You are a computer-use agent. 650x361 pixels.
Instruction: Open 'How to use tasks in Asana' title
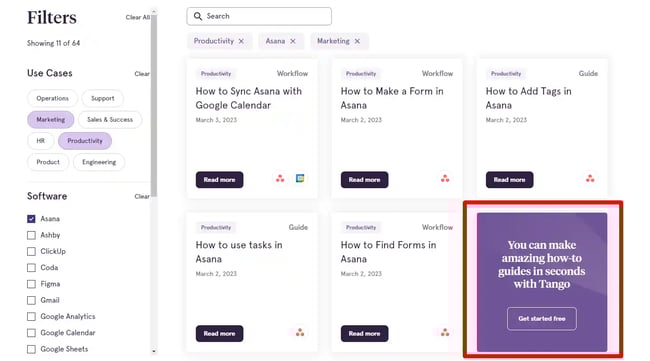pos(239,252)
